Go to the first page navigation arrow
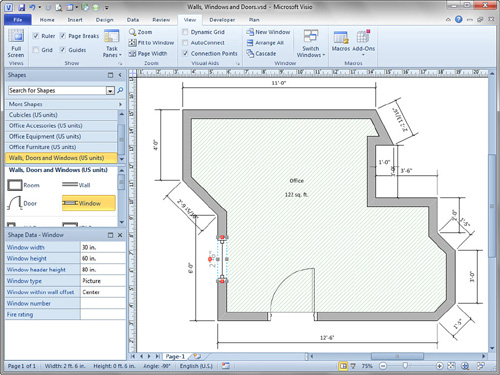500x375 pixels. [133, 356]
